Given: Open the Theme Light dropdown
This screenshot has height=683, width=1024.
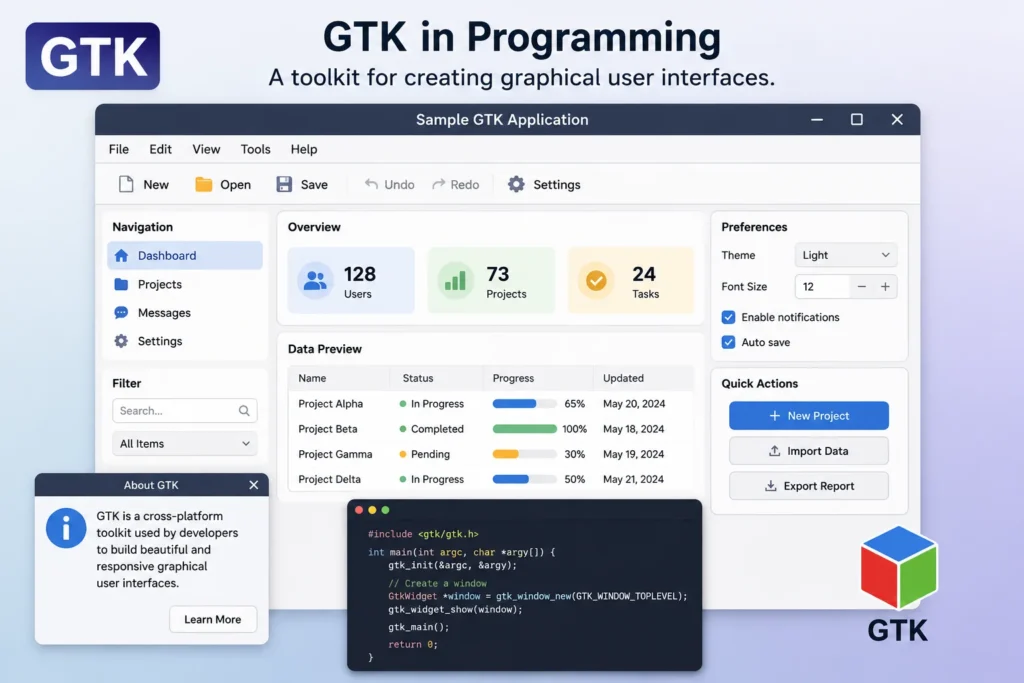Looking at the screenshot, I should click(846, 255).
